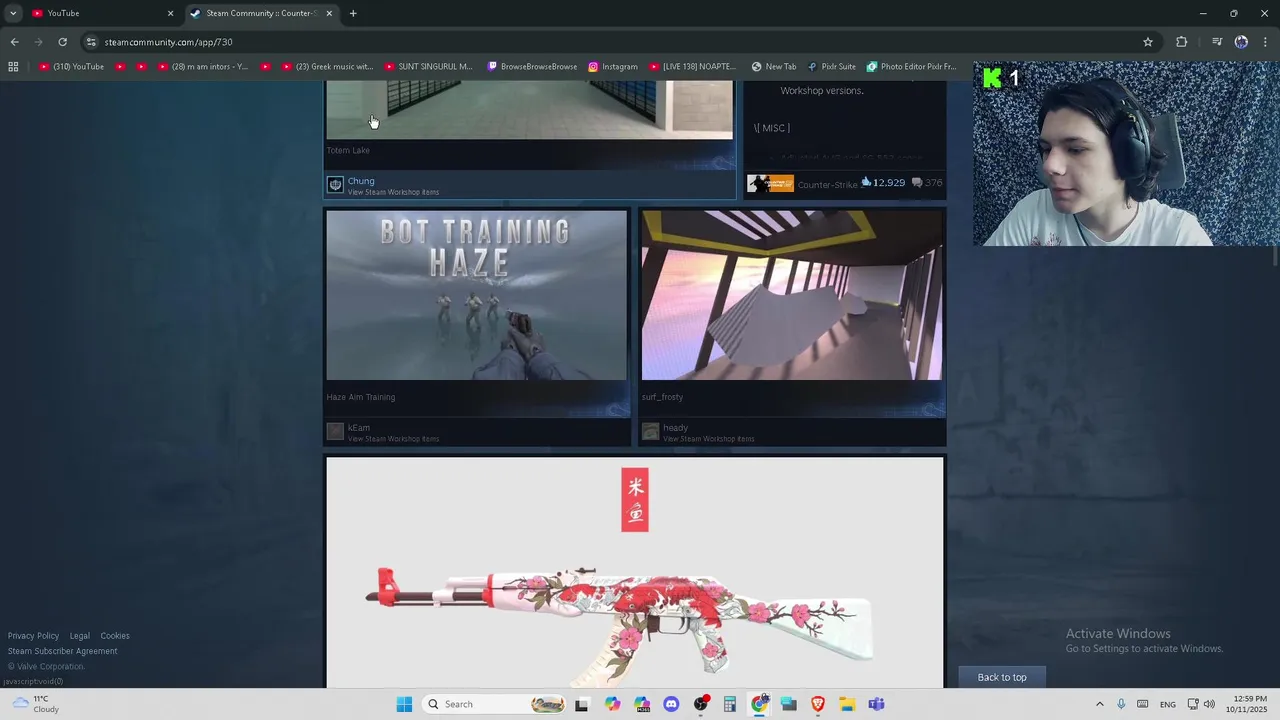
Task: Click heady's avatar icon
Action: click(650, 432)
